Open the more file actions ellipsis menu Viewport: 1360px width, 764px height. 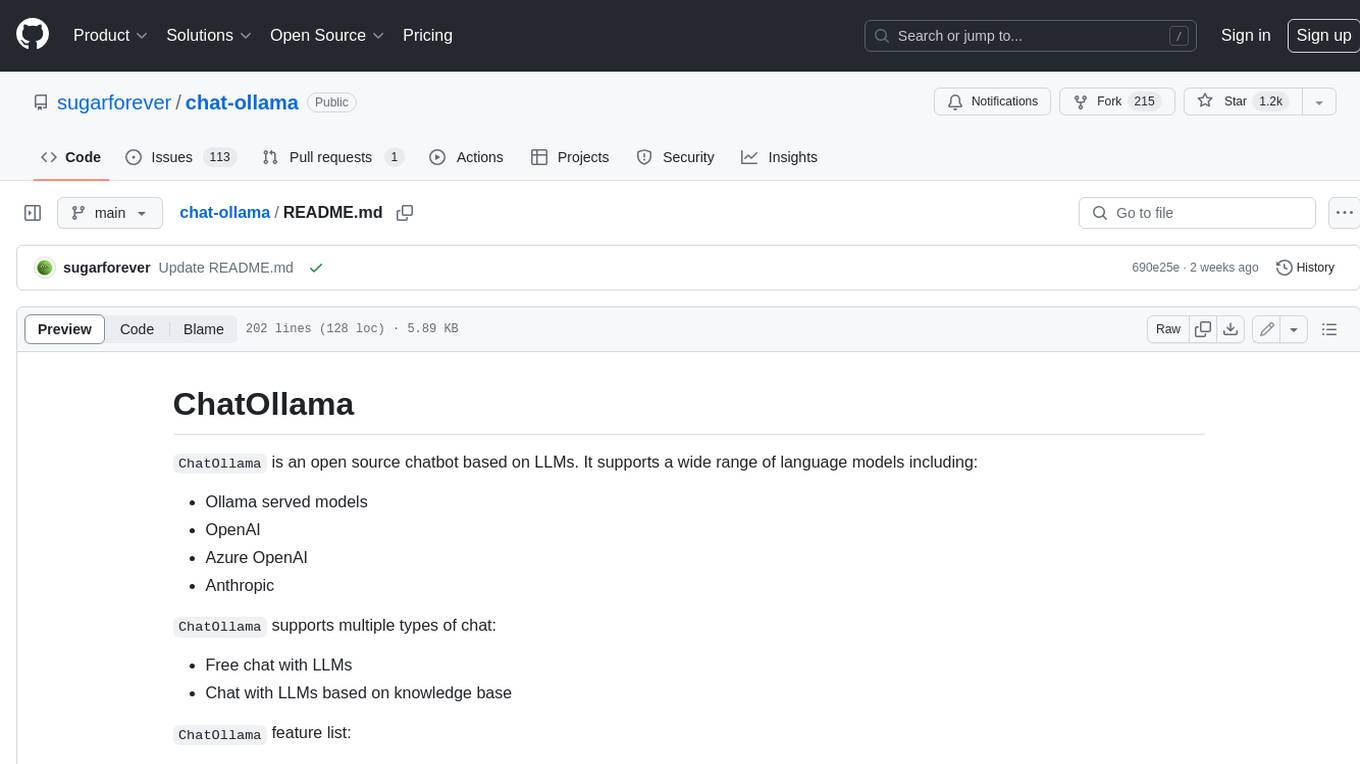1344,213
